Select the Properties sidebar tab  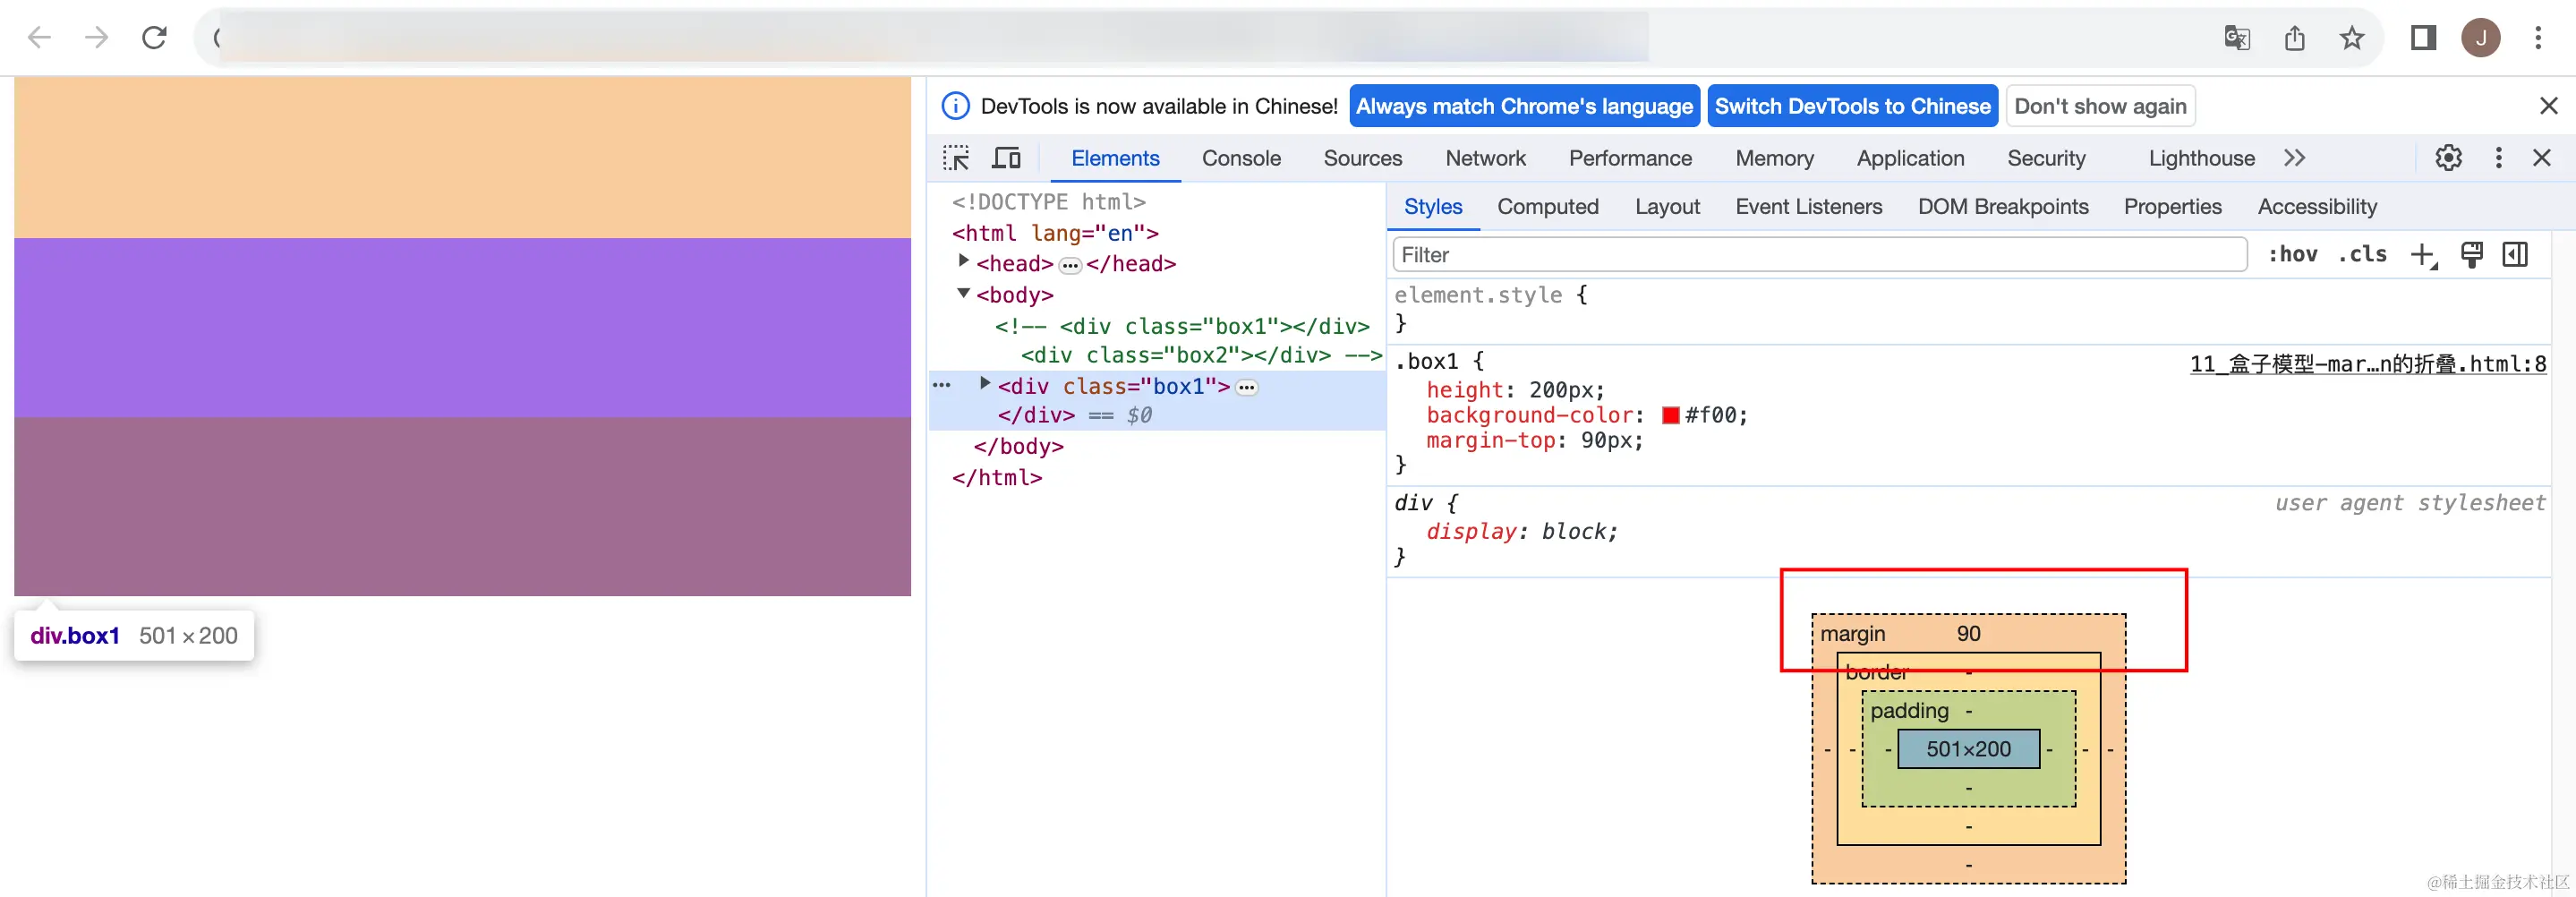[2172, 207]
